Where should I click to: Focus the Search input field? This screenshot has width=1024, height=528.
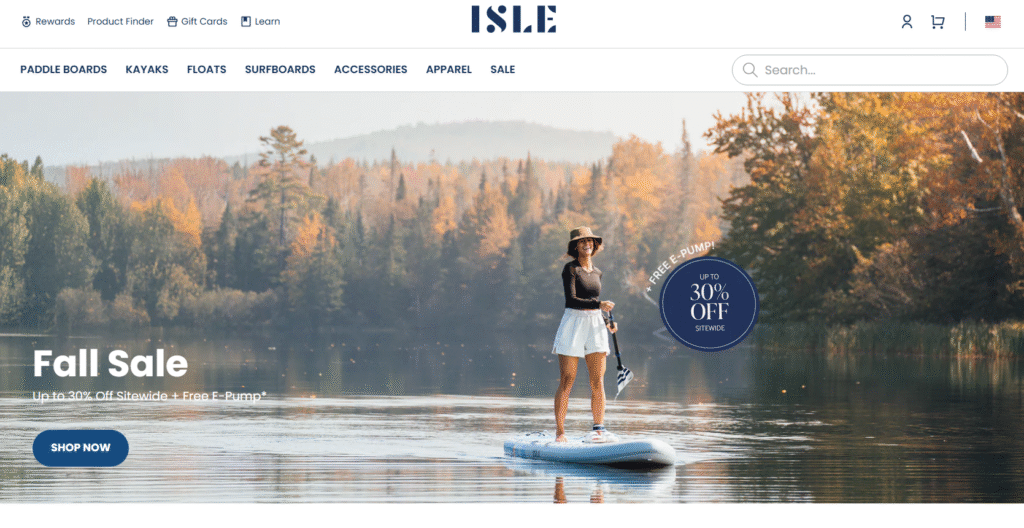[x=869, y=70]
